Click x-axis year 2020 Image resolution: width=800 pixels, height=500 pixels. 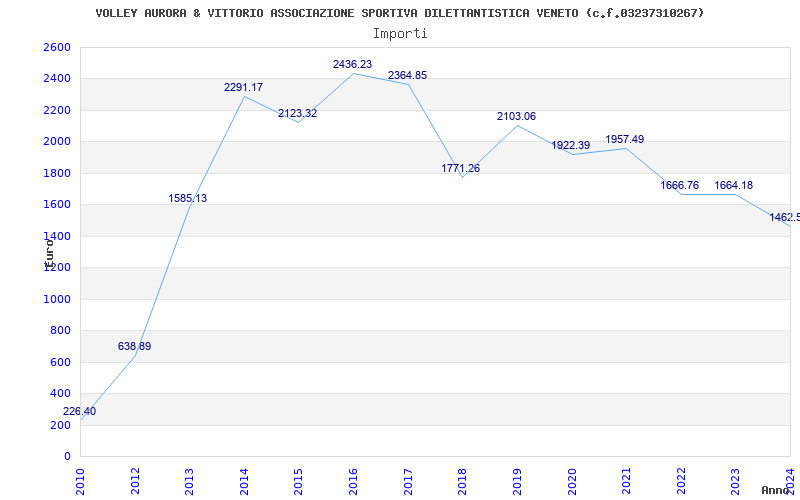pyautogui.click(x=571, y=482)
